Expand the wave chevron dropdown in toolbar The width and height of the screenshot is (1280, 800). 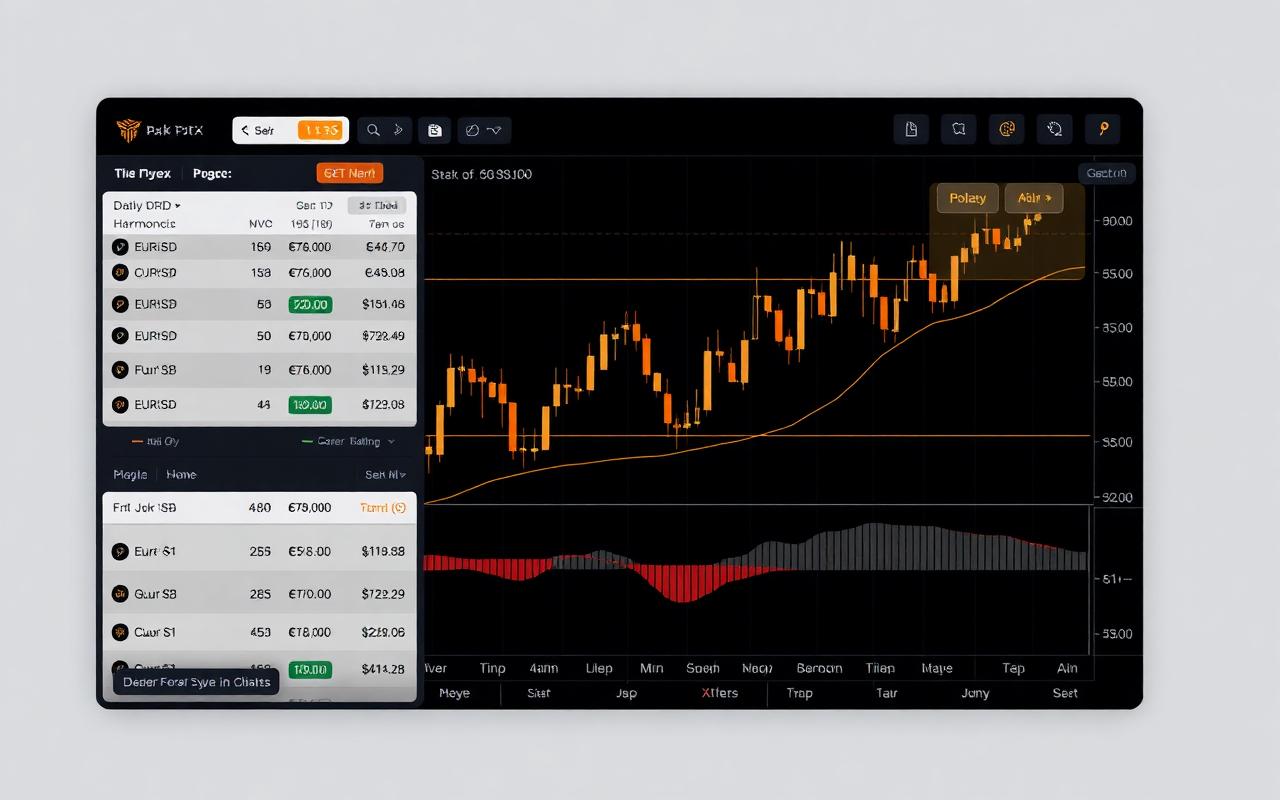tap(496, 130)
